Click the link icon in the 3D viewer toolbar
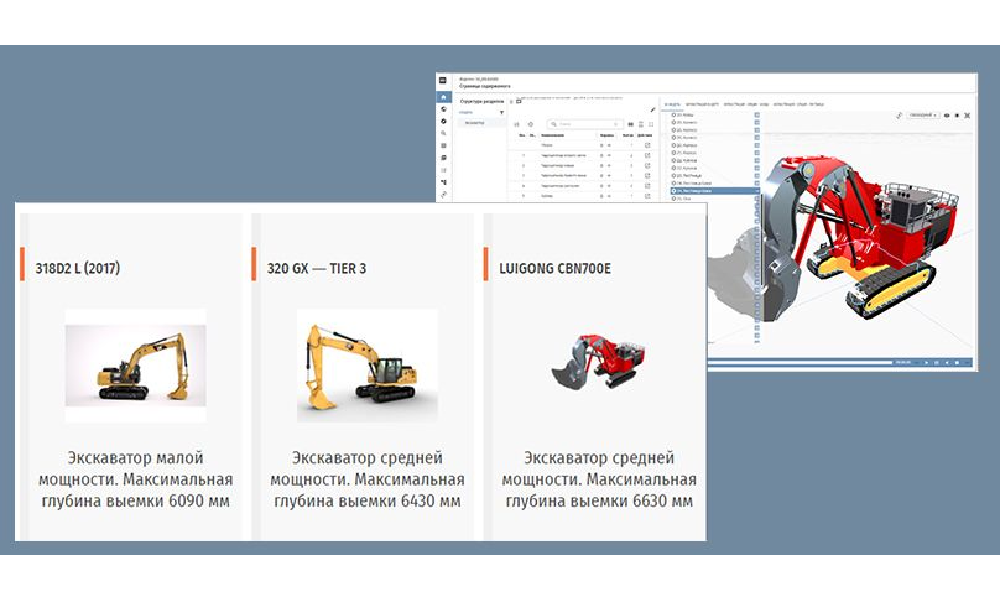The width and height of the screenshot is (1000, 600). (899, 116)
